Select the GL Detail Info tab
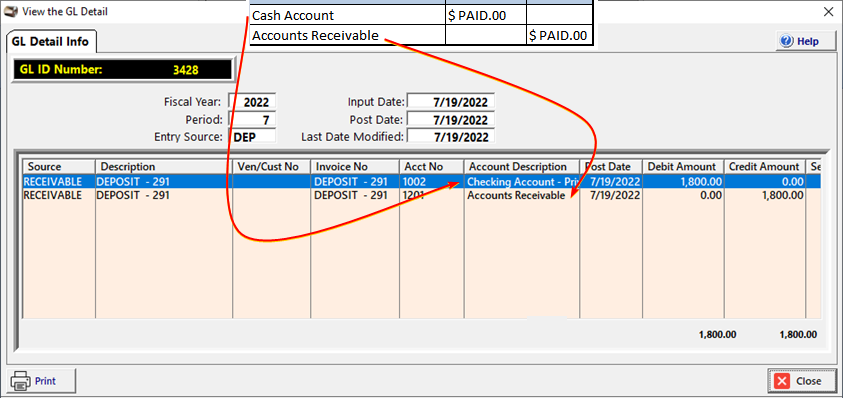The width and height of the screenshot is (843, 398). (50, 41)
